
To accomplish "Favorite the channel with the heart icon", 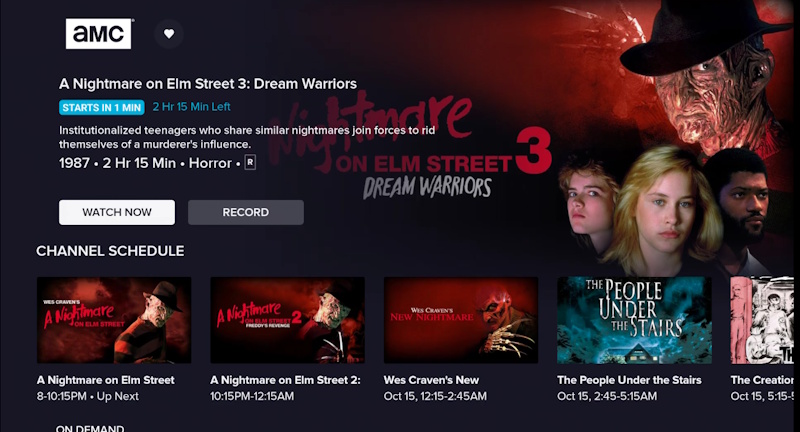I will 169,34.
